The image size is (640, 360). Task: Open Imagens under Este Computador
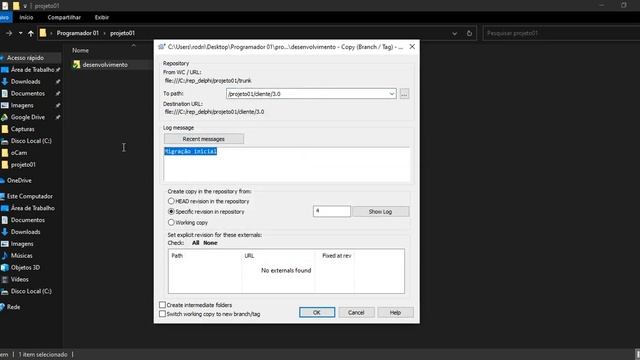coord(22,244)
